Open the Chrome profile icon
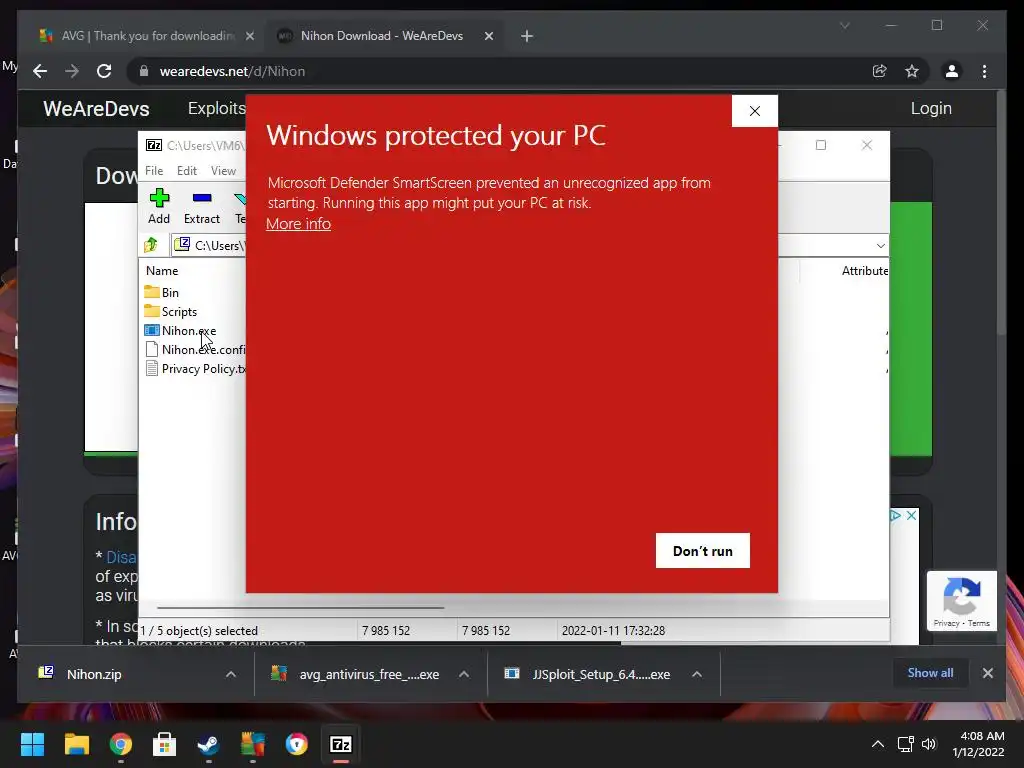Screen dimensions: 1024x768 tap(952, 71)
